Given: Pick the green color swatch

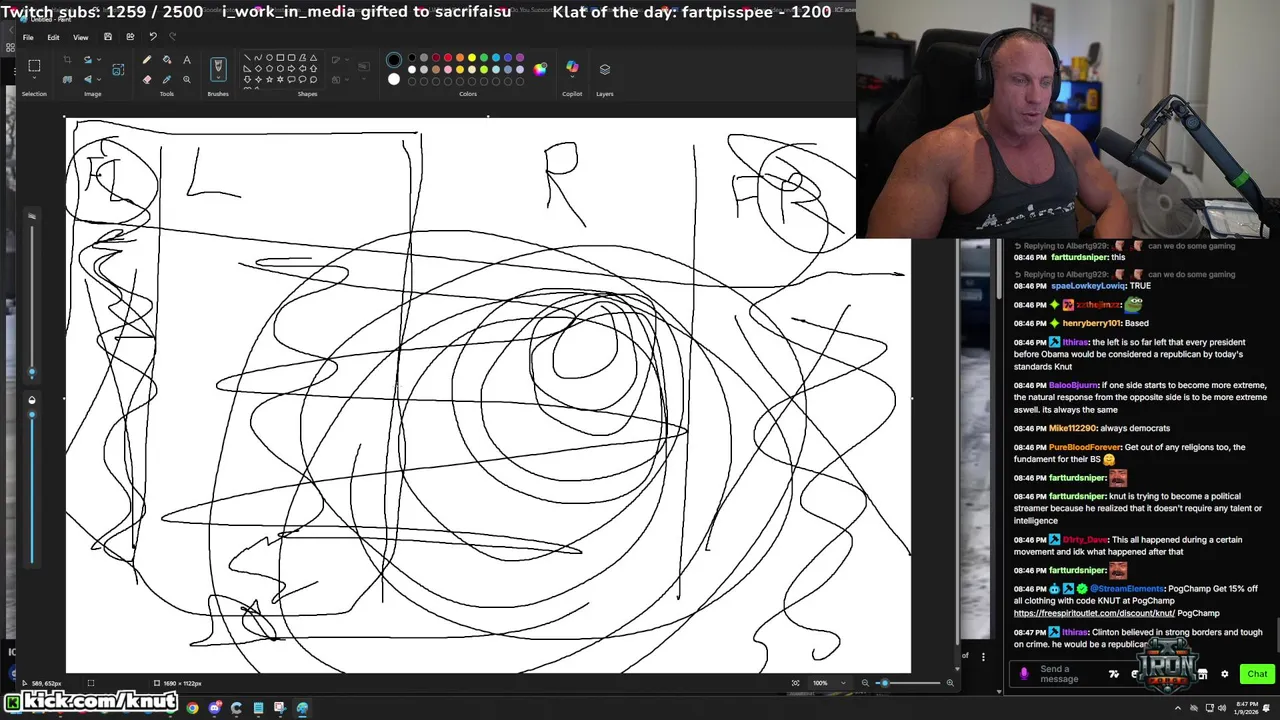Looking at the screenshot, I should point(484,57).
